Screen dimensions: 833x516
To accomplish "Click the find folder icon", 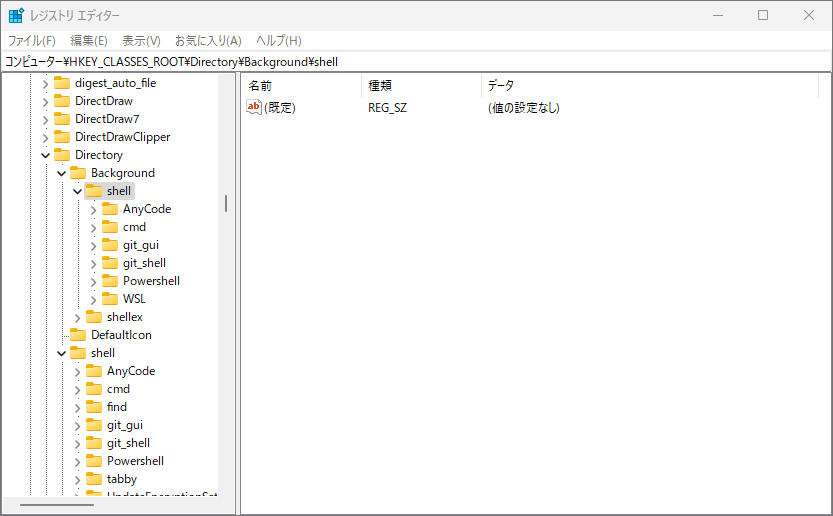I will pyautogui.click(x=94, y=407).
